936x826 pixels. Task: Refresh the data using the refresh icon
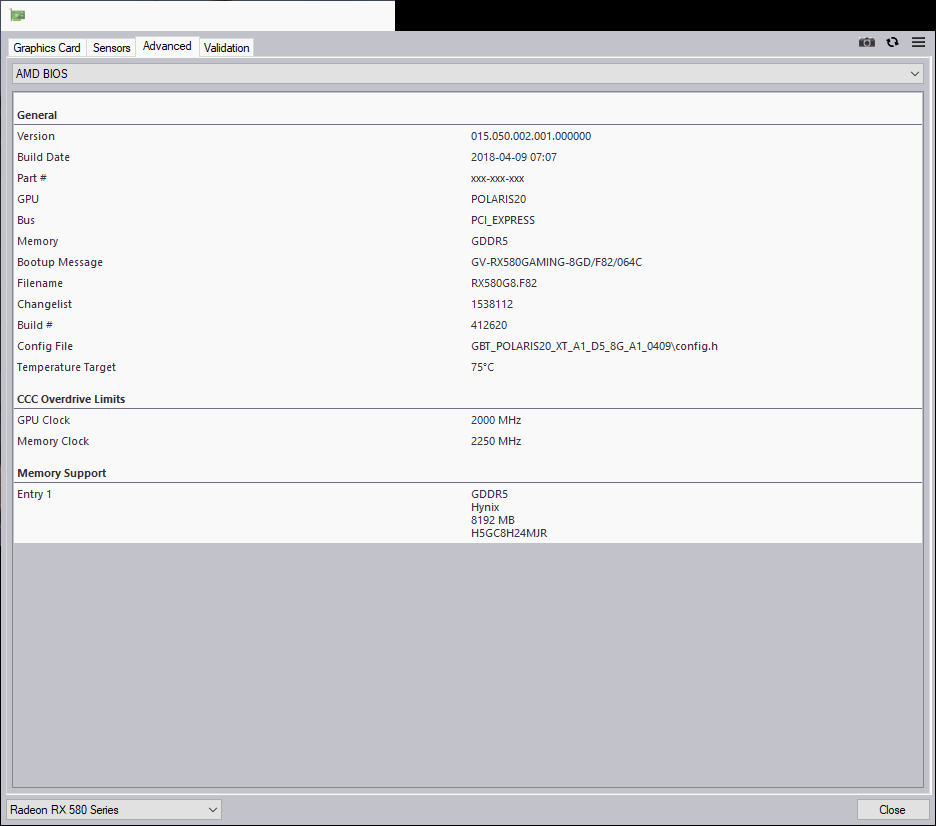892,42
